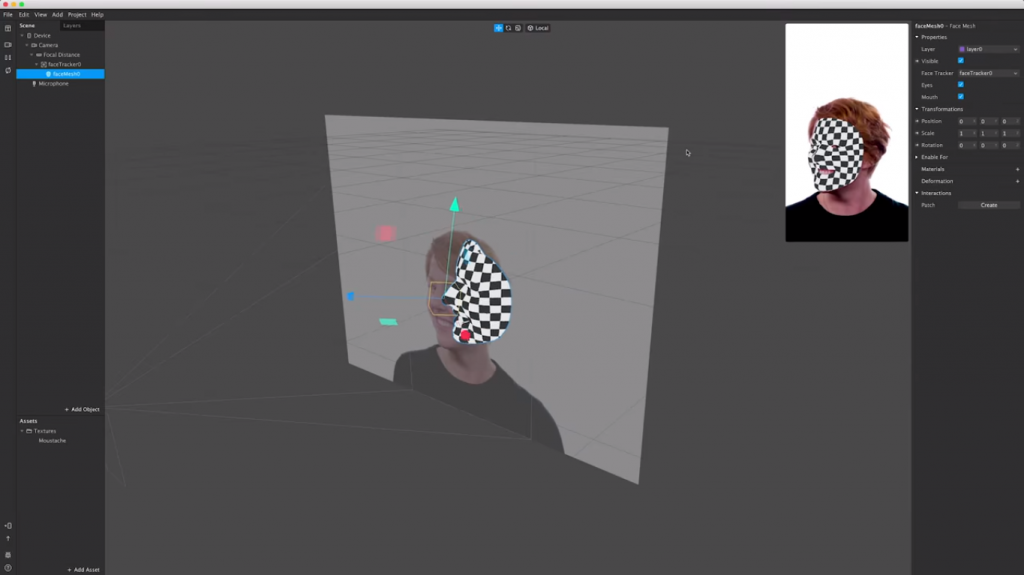Image resolution: width=1024 pixels, height=575 pixels.
Task: Click the Add Object button
Action: click(83, 410)
